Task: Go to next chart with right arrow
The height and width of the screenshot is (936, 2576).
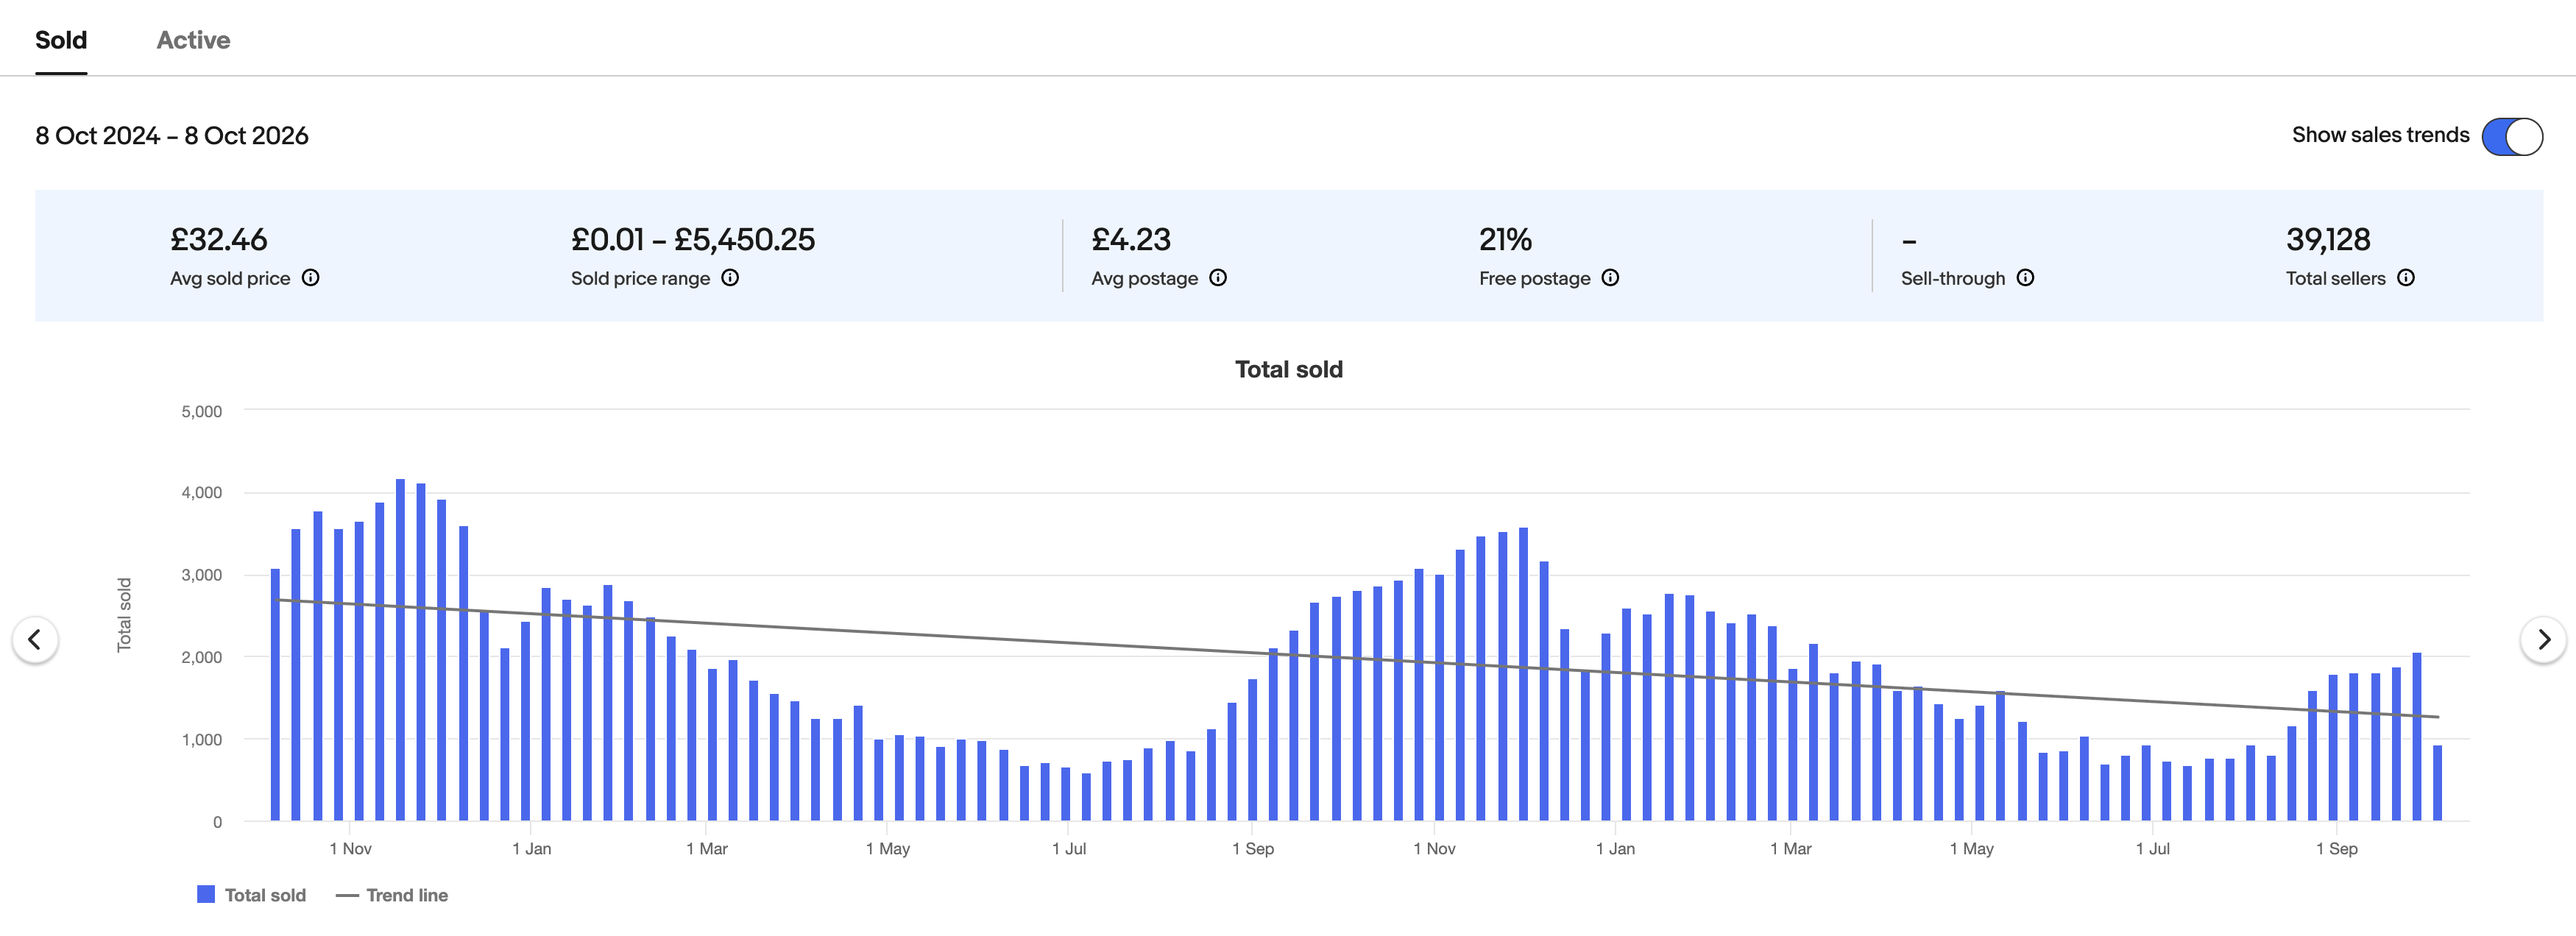Action: (x=2543, y=639)
